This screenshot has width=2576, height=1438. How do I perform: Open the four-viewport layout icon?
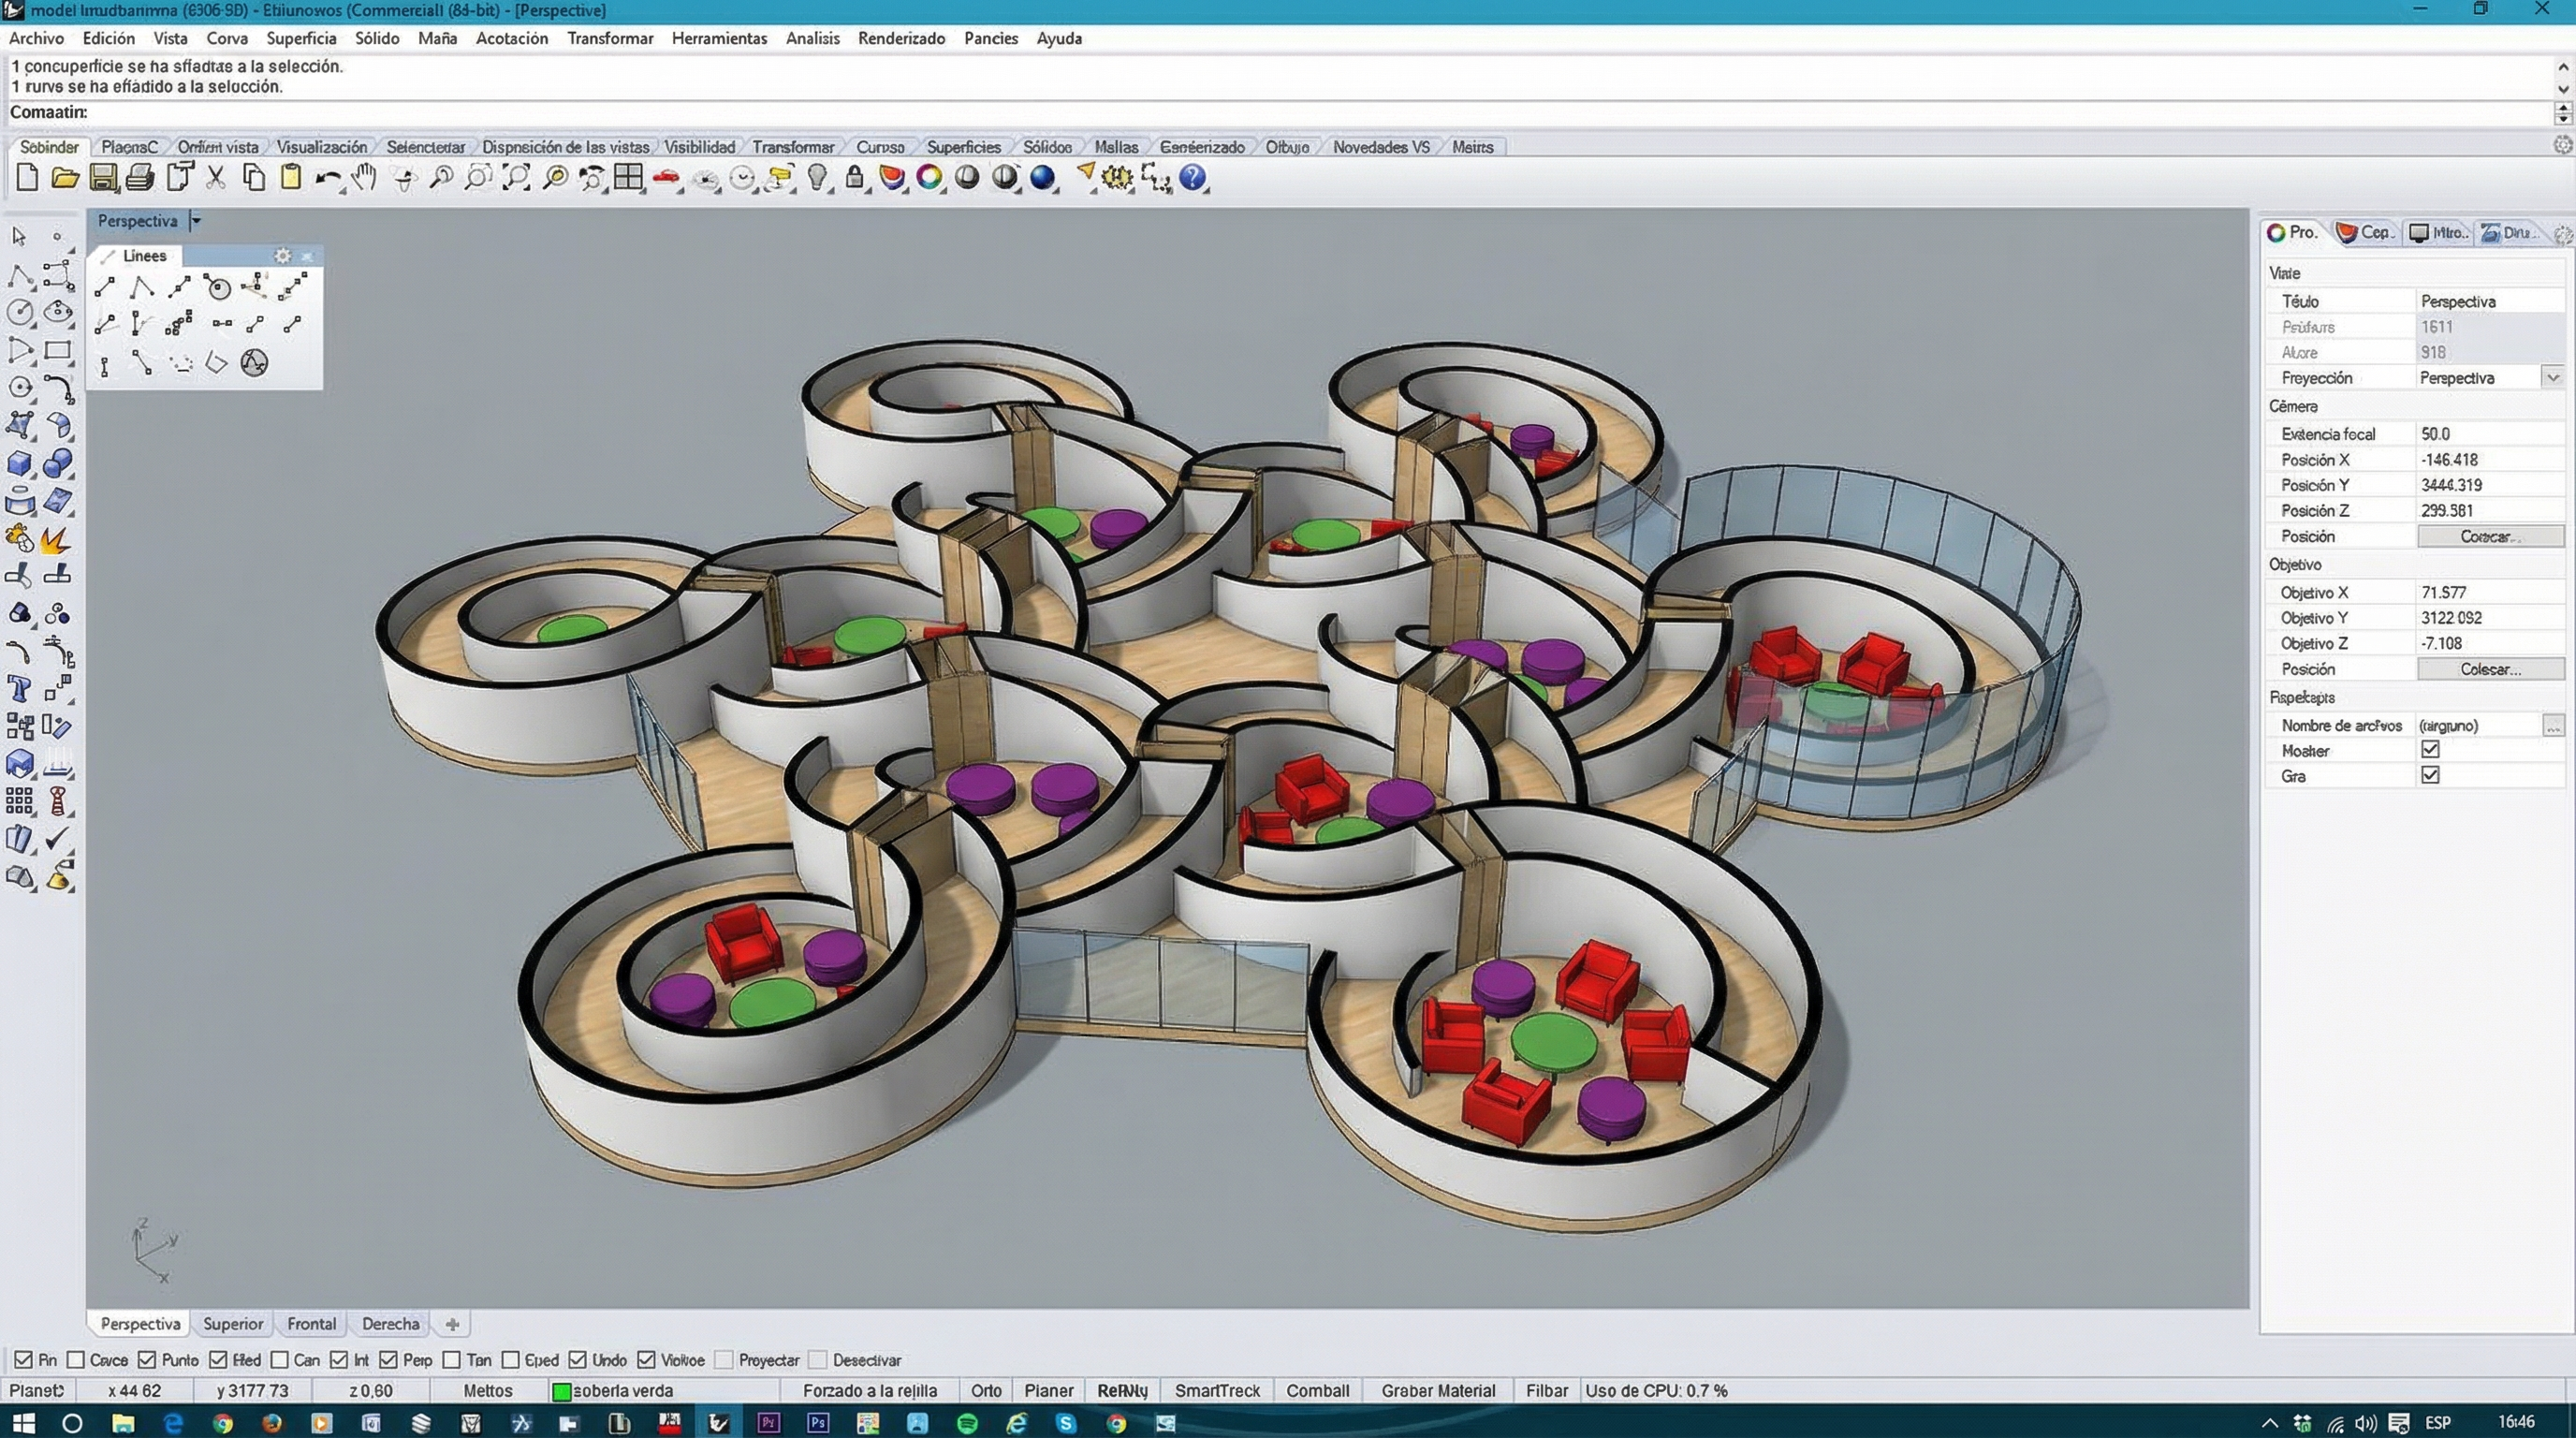tap(628, 178)
